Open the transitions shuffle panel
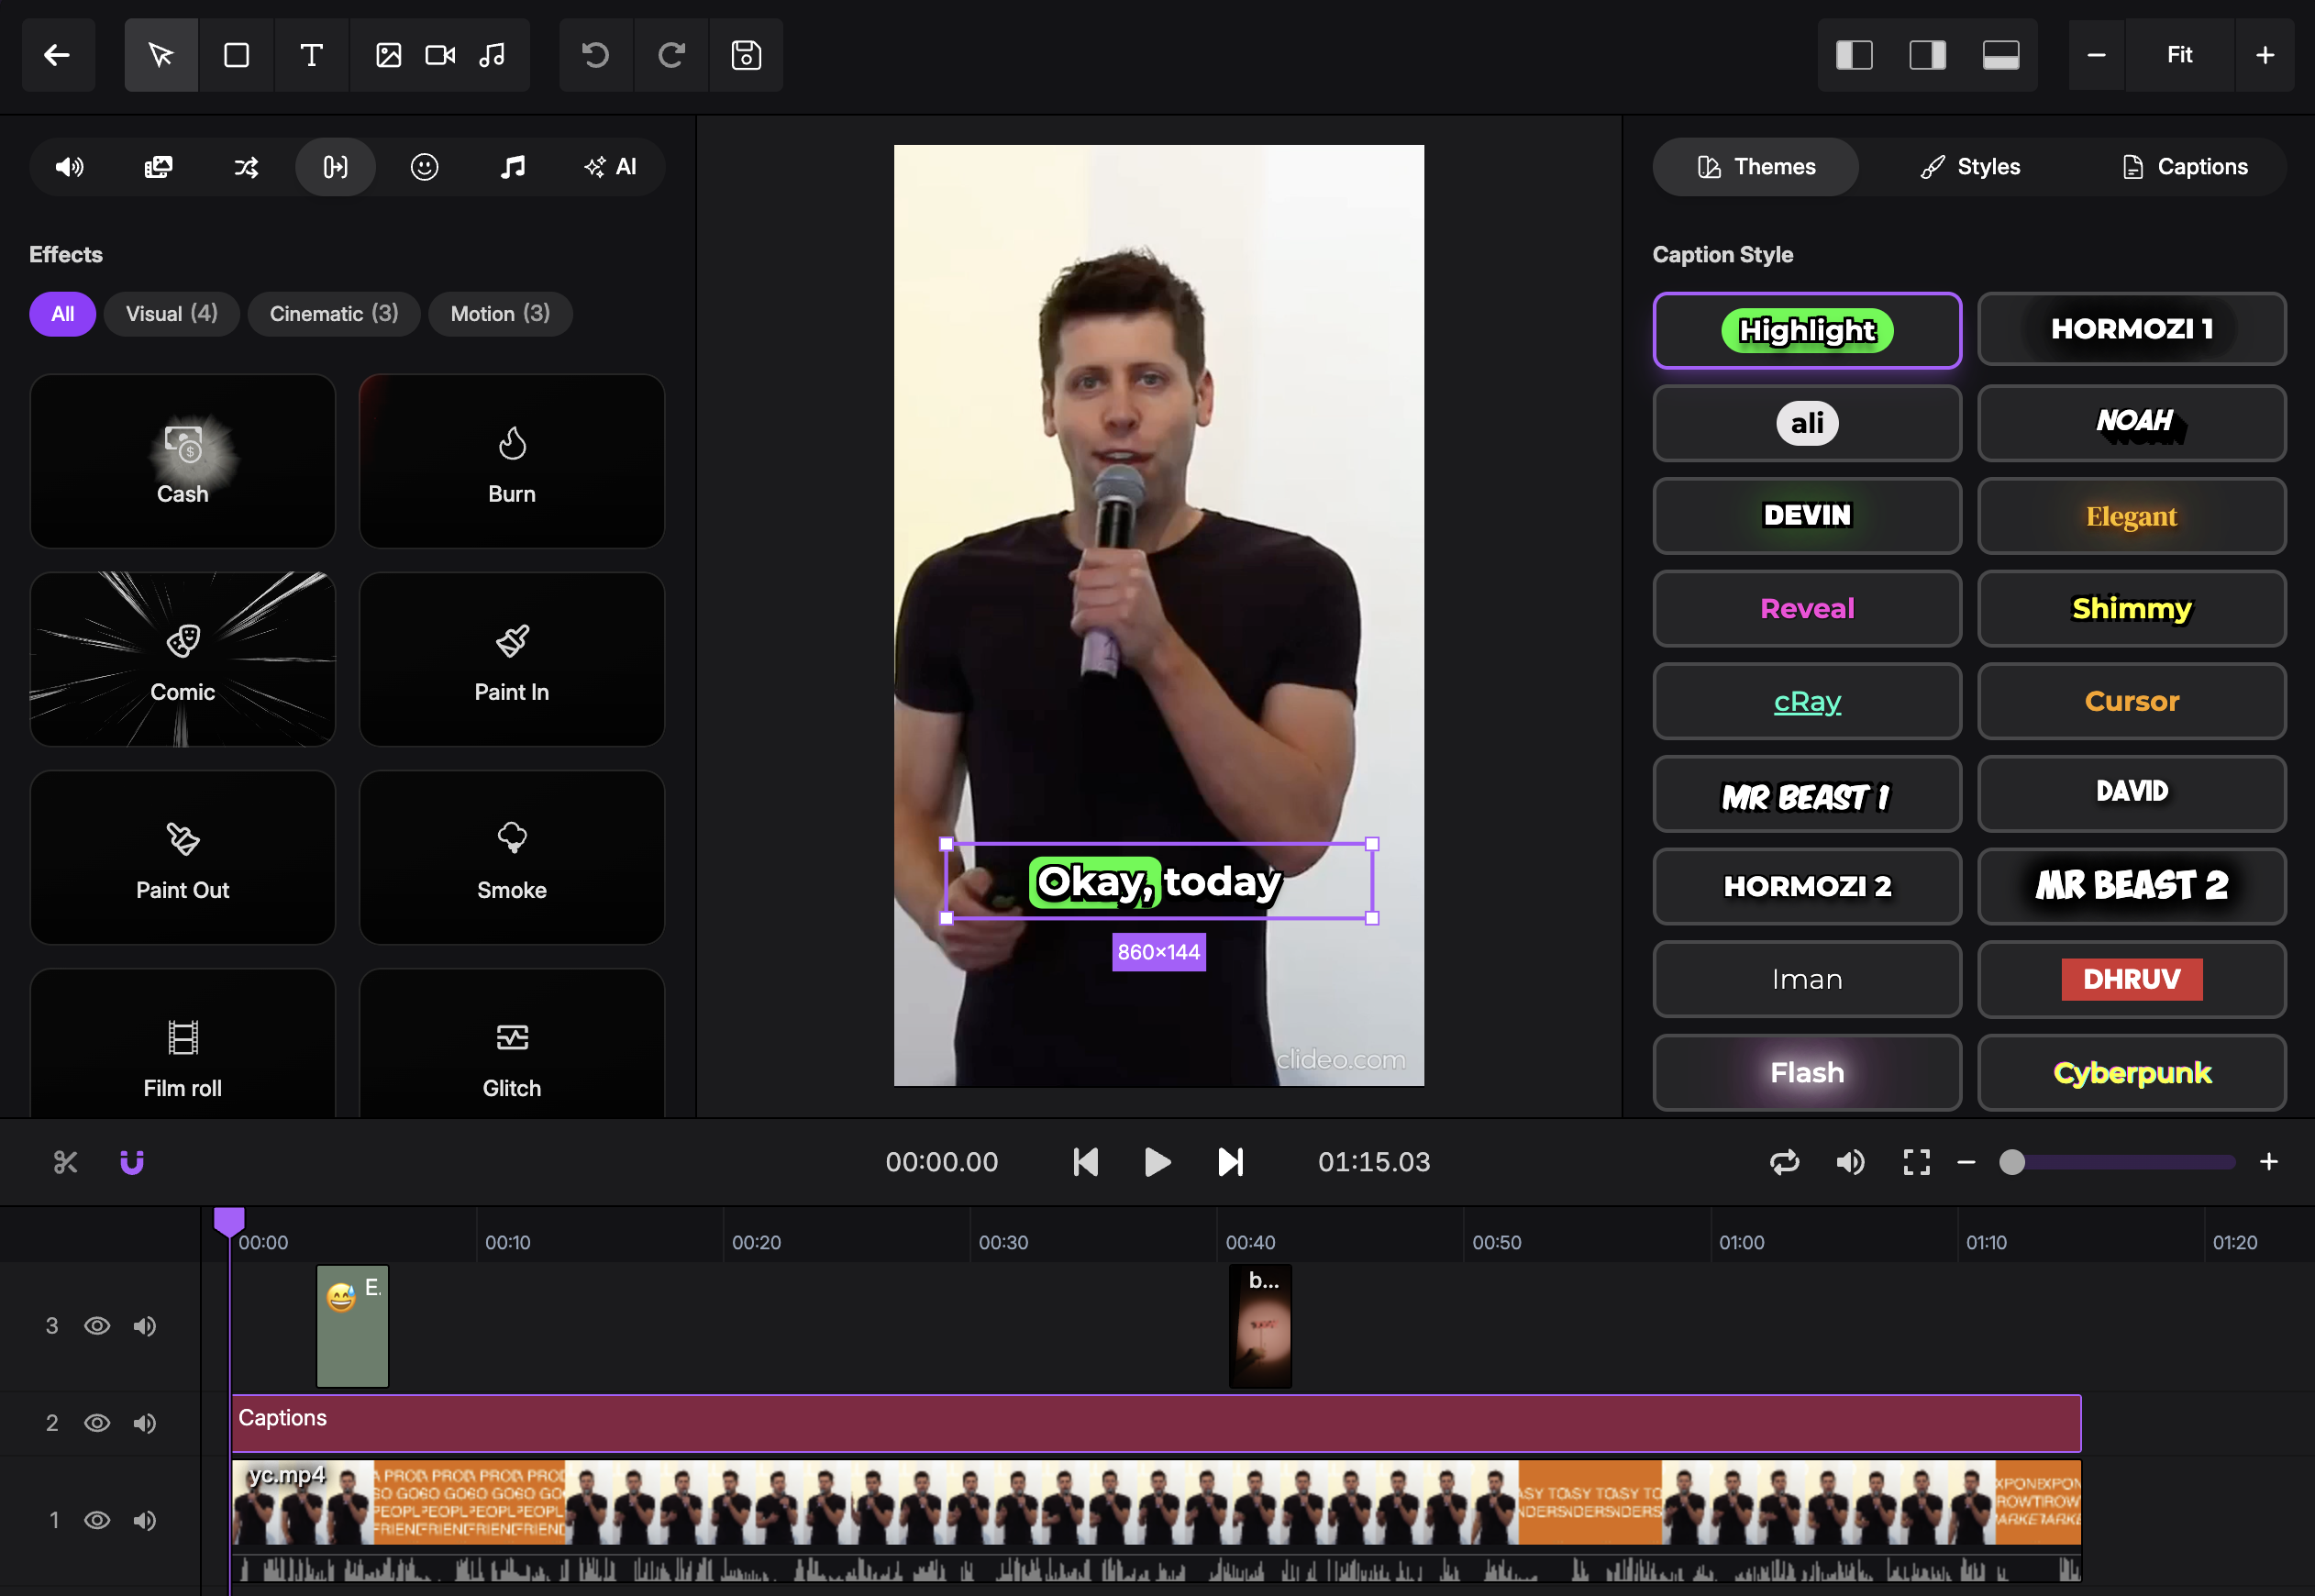Viewport: 2315px width, 1596px height. click(246, 167)
